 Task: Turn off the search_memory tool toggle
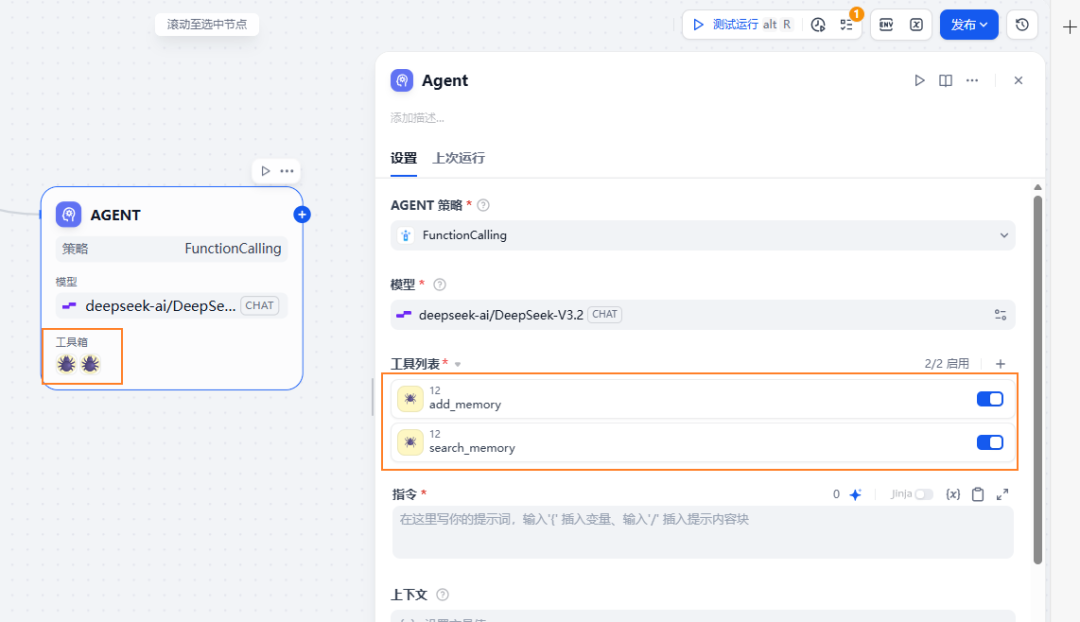pos(989,442)
